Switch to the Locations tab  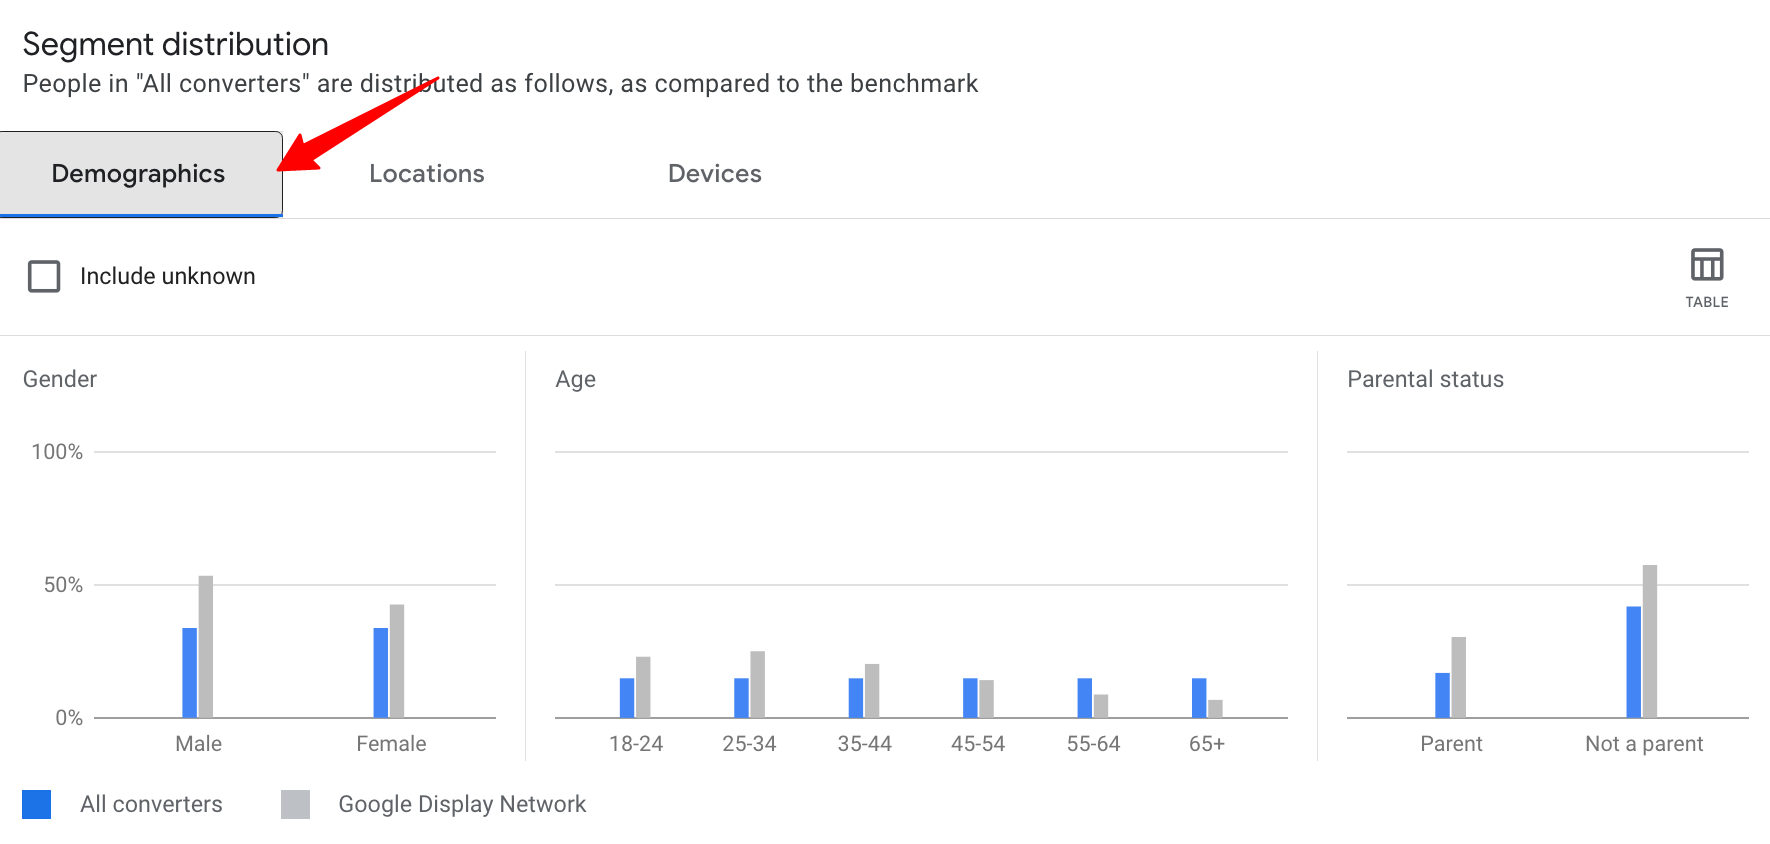[x=427, y=174]
